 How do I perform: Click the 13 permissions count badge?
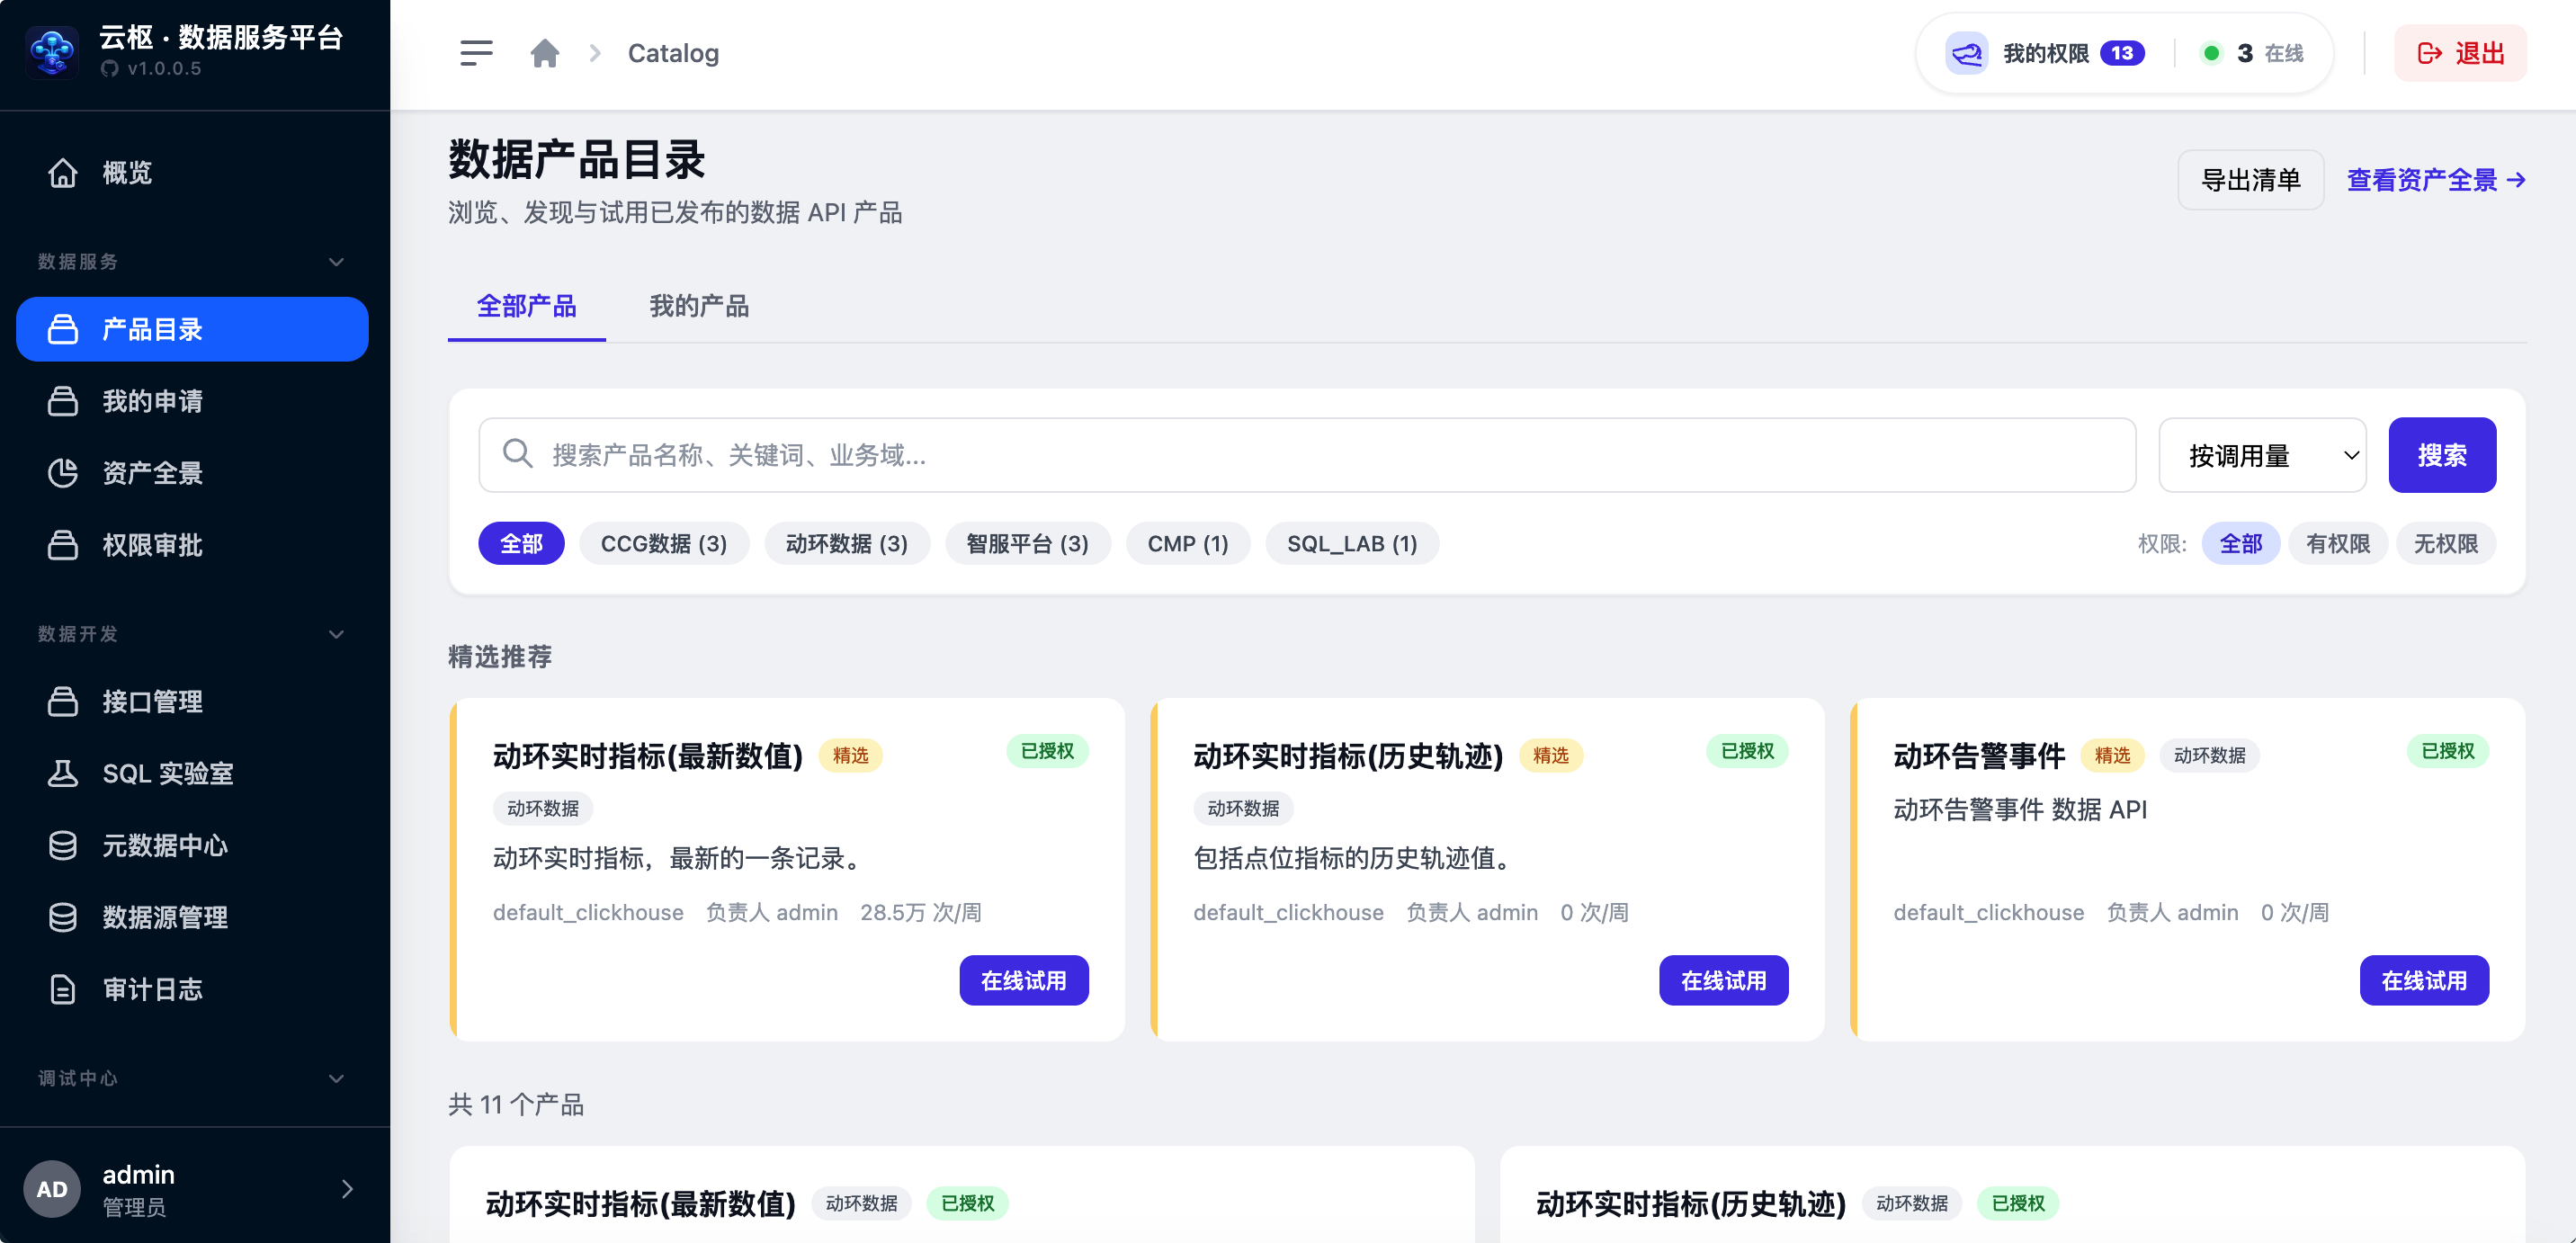2122,53
